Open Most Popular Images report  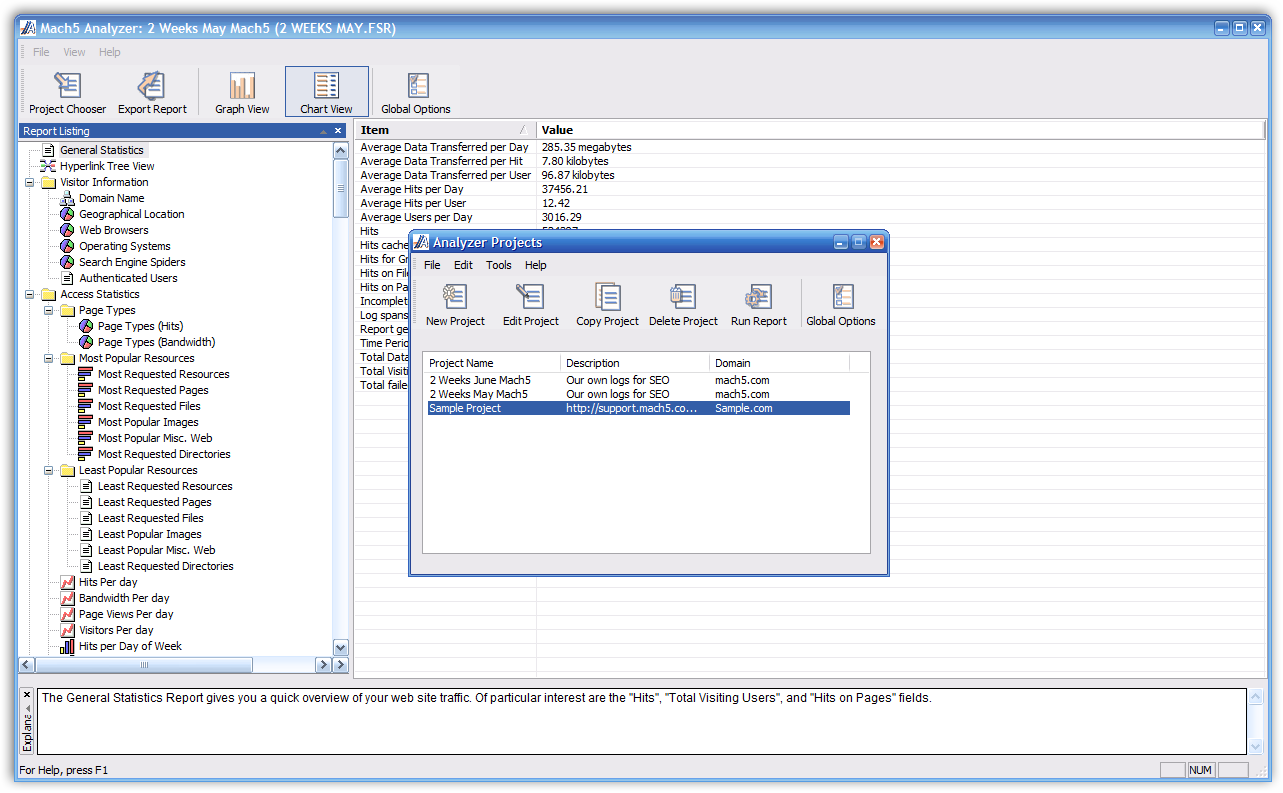pos(148,422)
